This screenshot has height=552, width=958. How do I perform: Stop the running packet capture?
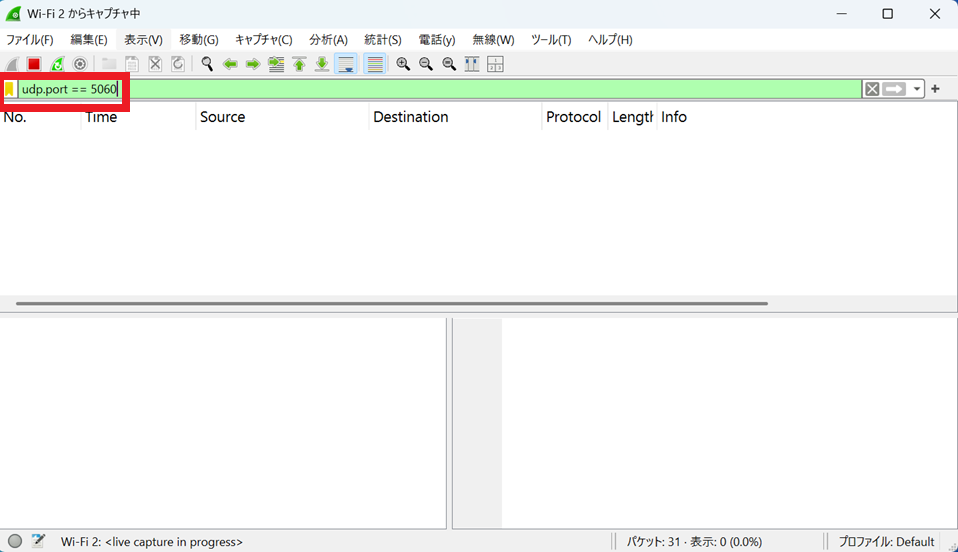tap(34, 64)
